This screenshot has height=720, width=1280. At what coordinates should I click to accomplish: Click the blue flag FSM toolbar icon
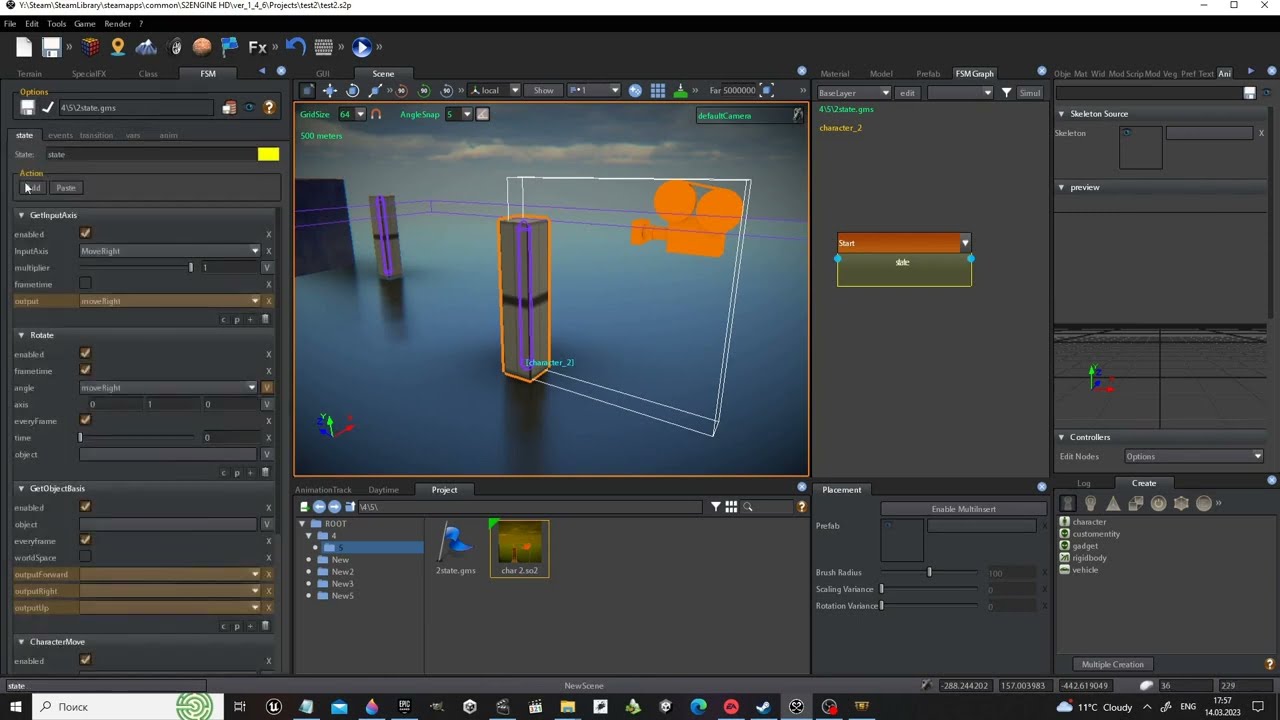[x=230, y=47]
